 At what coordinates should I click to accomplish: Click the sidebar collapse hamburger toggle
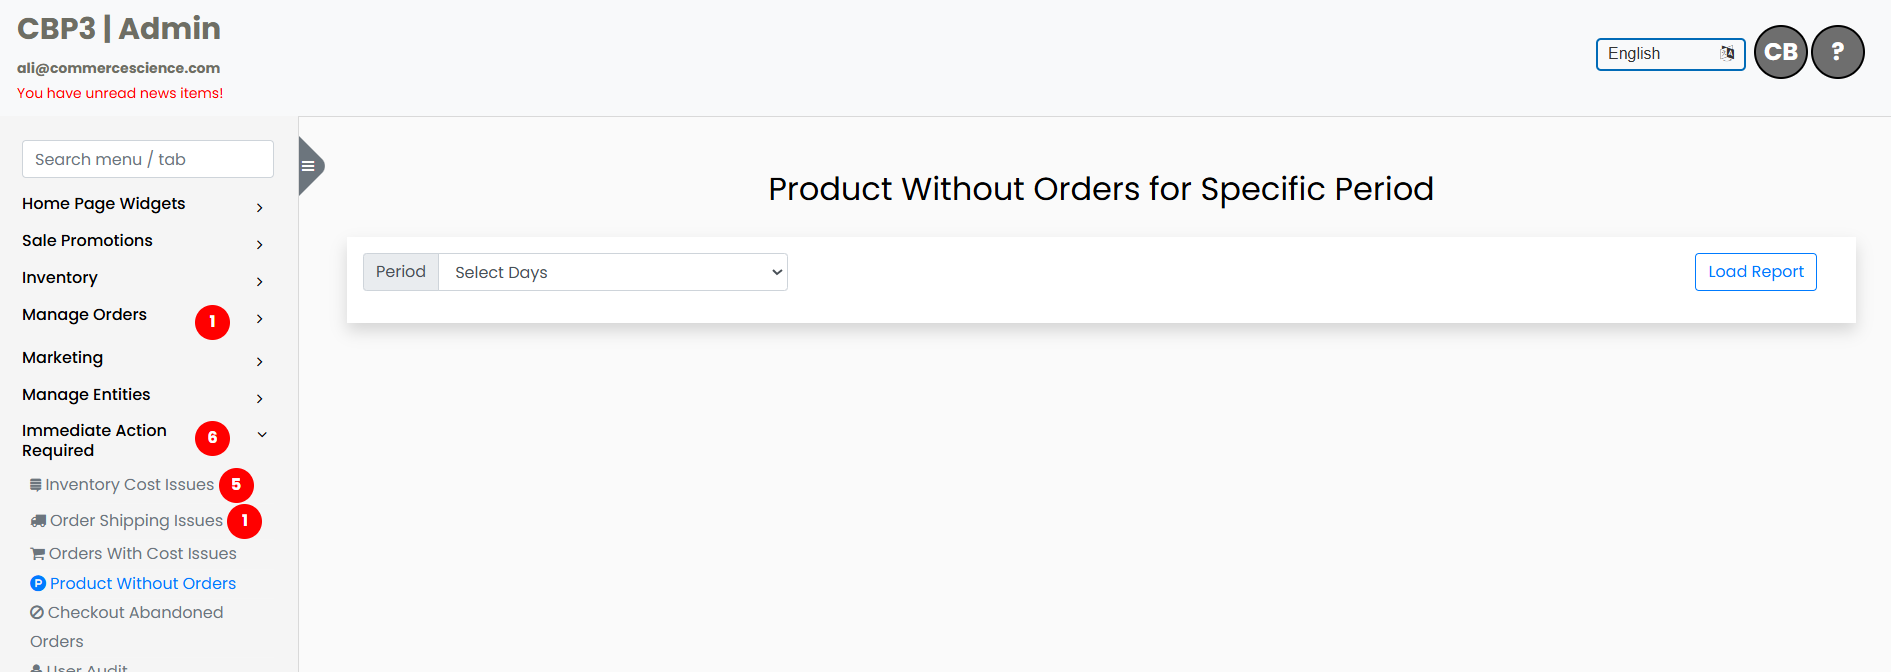[x=308, y=166]
